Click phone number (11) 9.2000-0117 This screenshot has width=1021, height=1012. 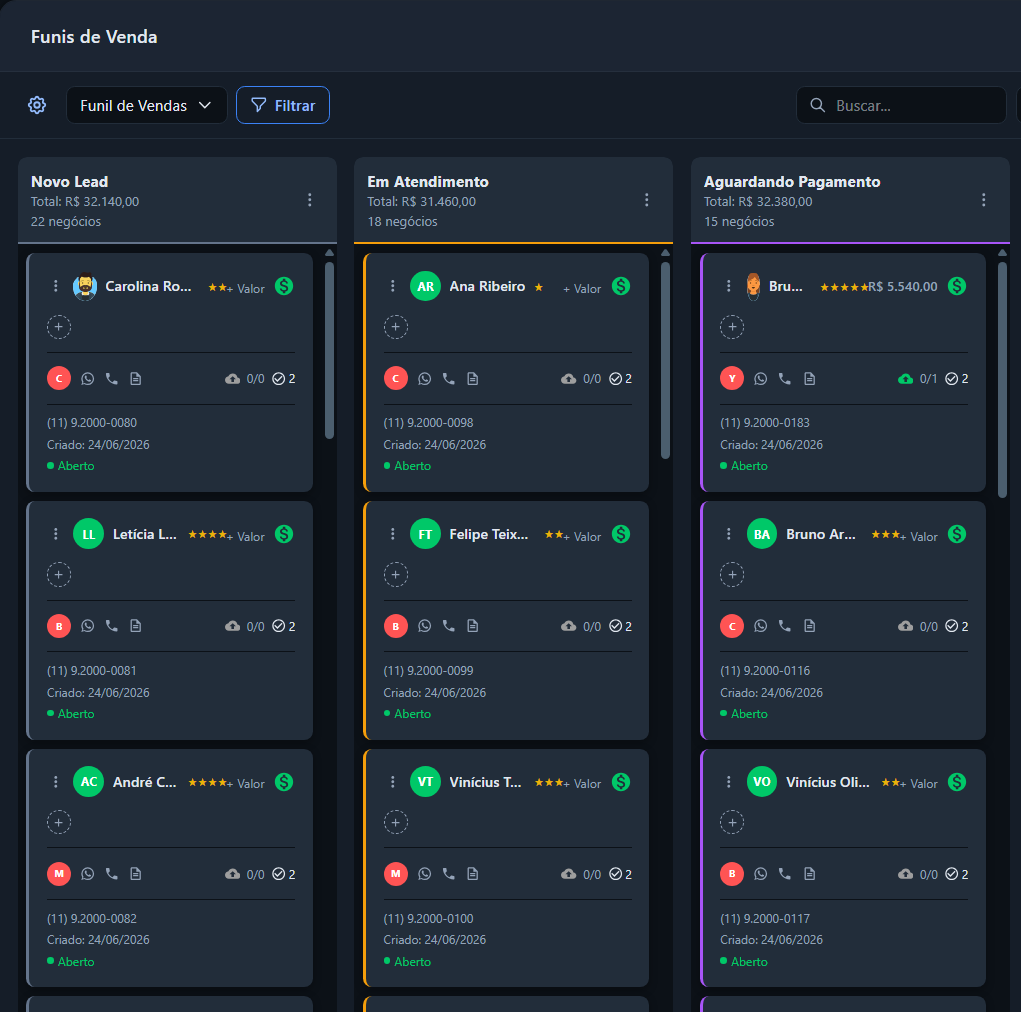click(x=765, y=918)
